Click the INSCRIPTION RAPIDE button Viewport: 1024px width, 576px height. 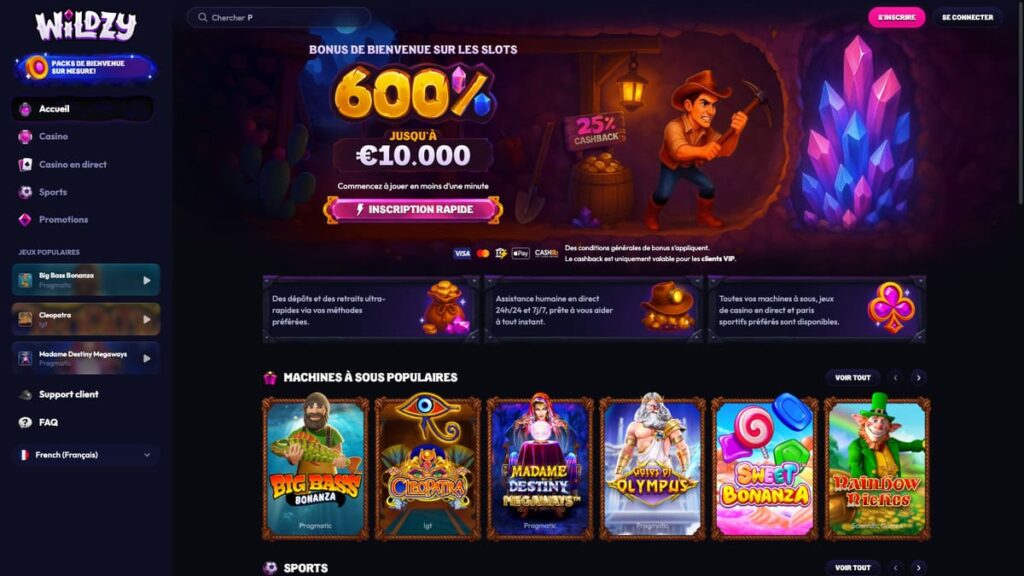click(x=413, y=210)
